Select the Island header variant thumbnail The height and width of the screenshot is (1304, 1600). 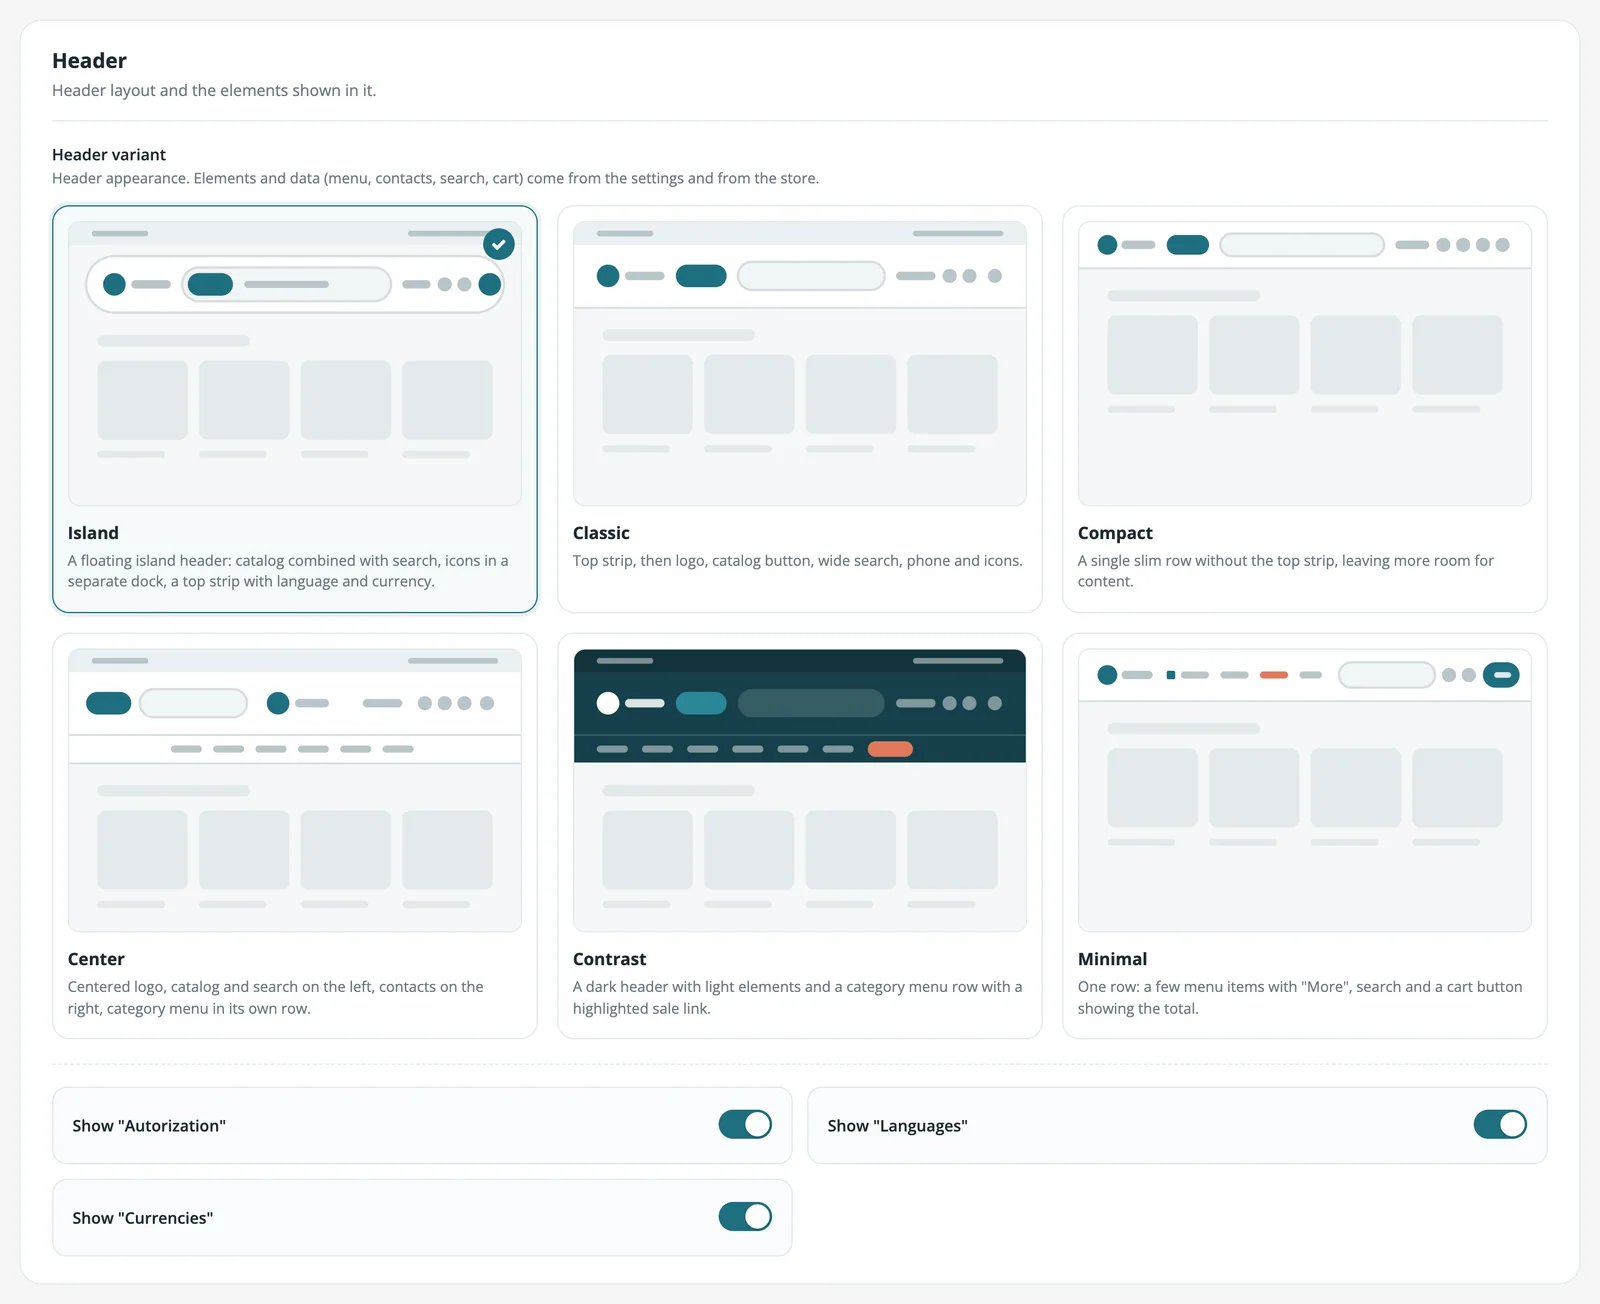[x=295, y=363]
